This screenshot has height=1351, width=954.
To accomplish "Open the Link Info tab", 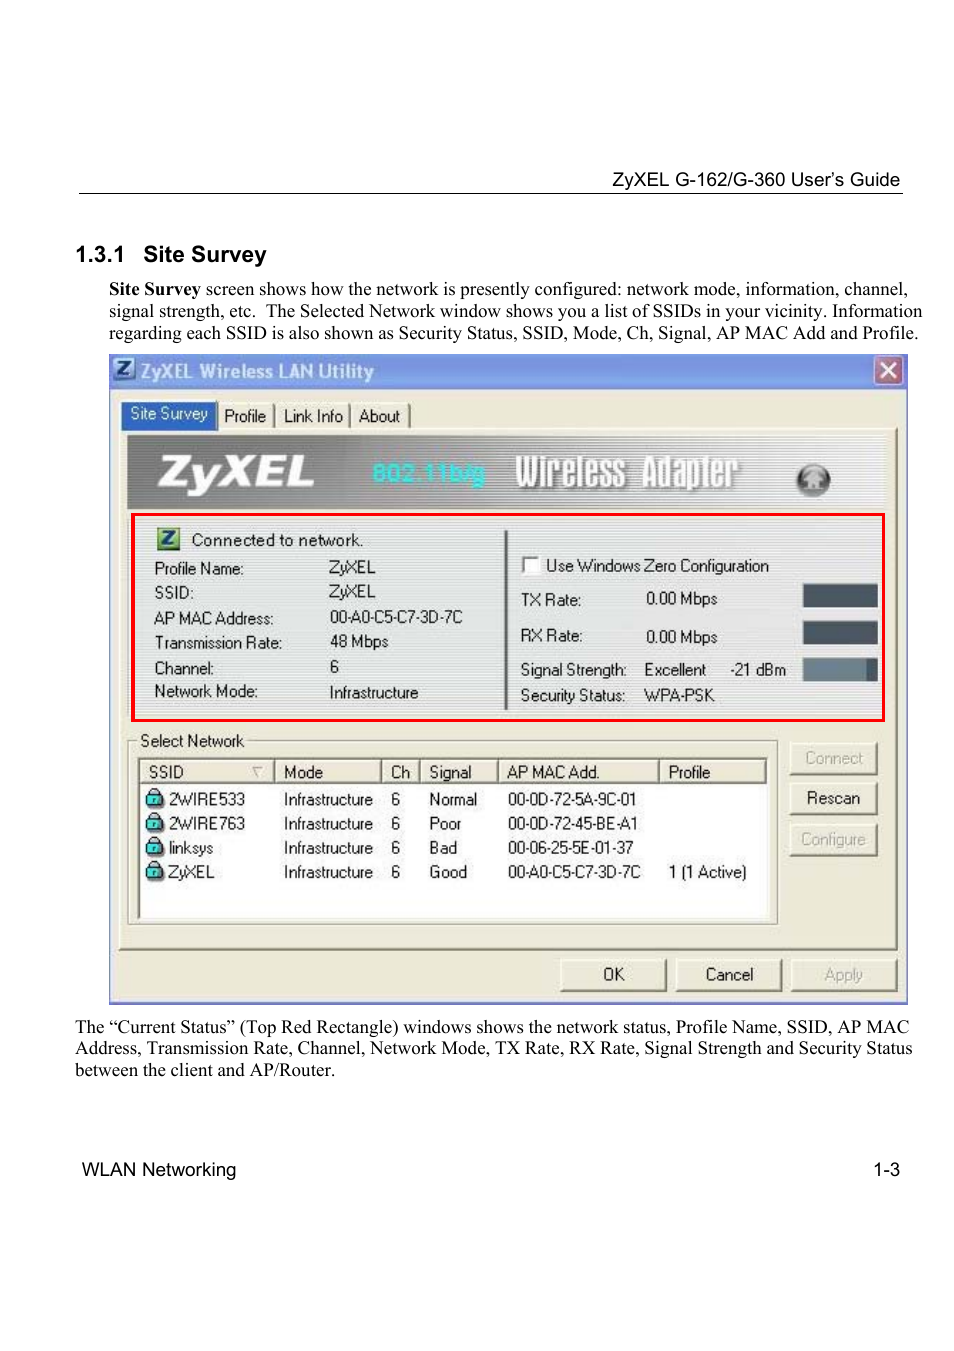I will [313, 416].
